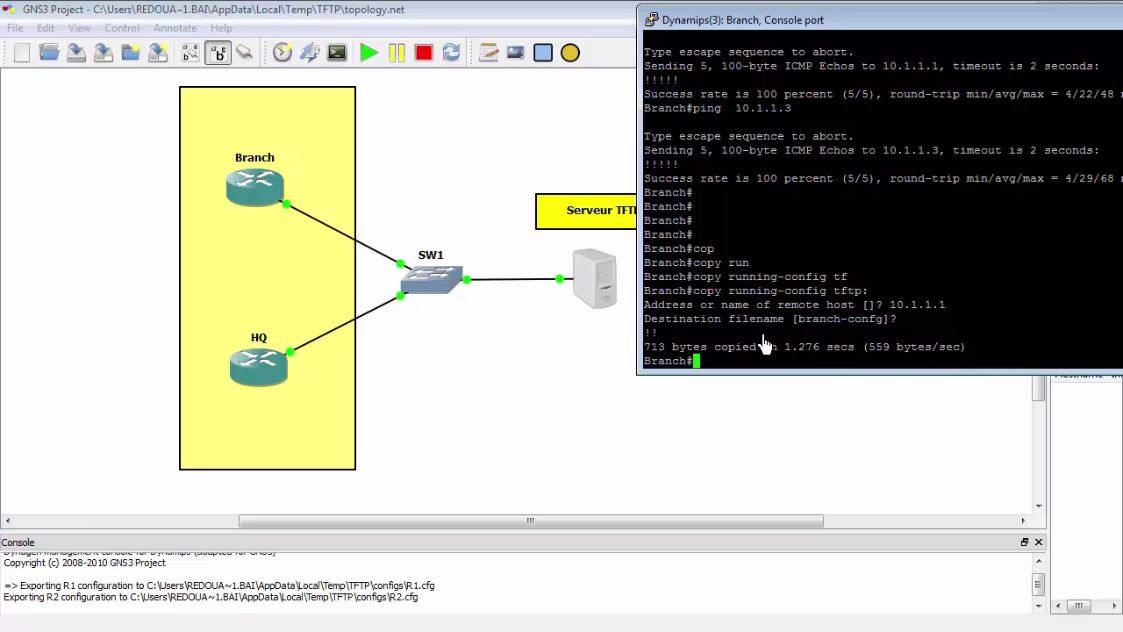Click the green link status dot by Branch router

pos(286,204)
